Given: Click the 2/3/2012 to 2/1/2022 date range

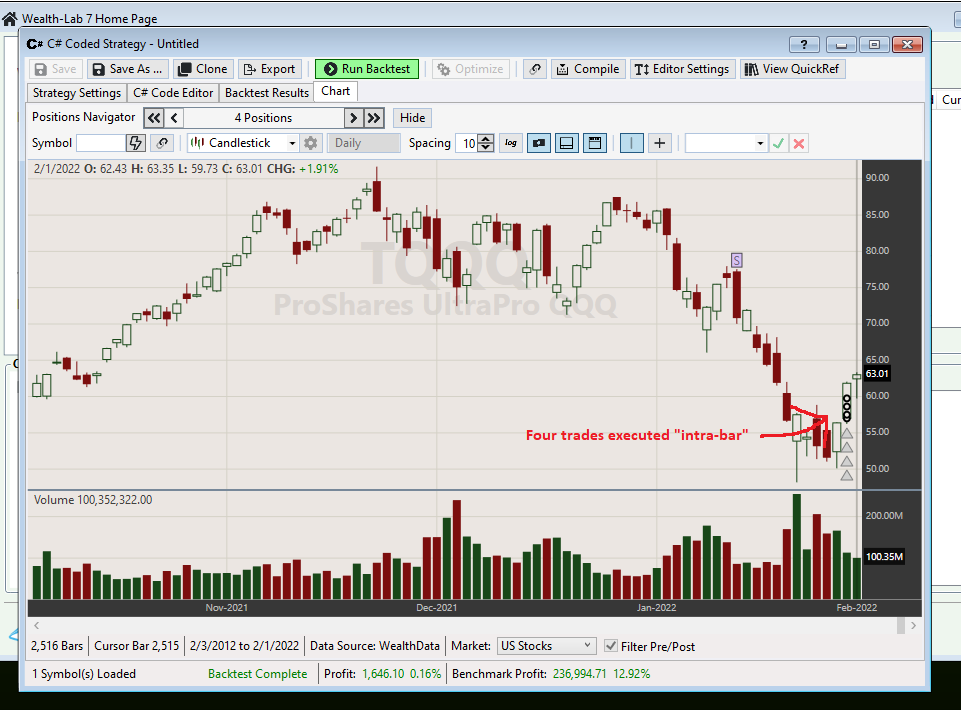Looking at the screenshot, I should 245,646.
